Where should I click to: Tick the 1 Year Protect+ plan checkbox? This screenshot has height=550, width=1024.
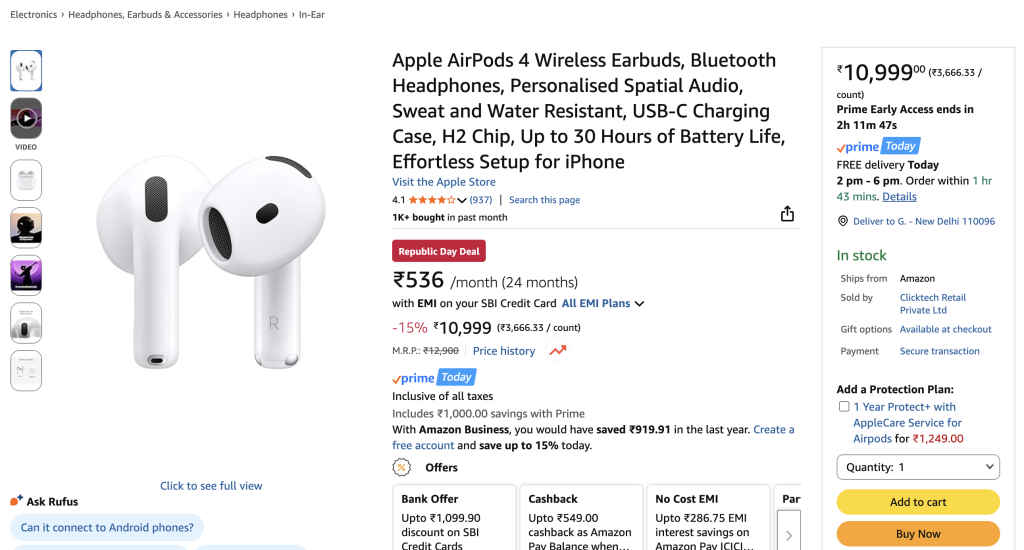click(844, 407)
